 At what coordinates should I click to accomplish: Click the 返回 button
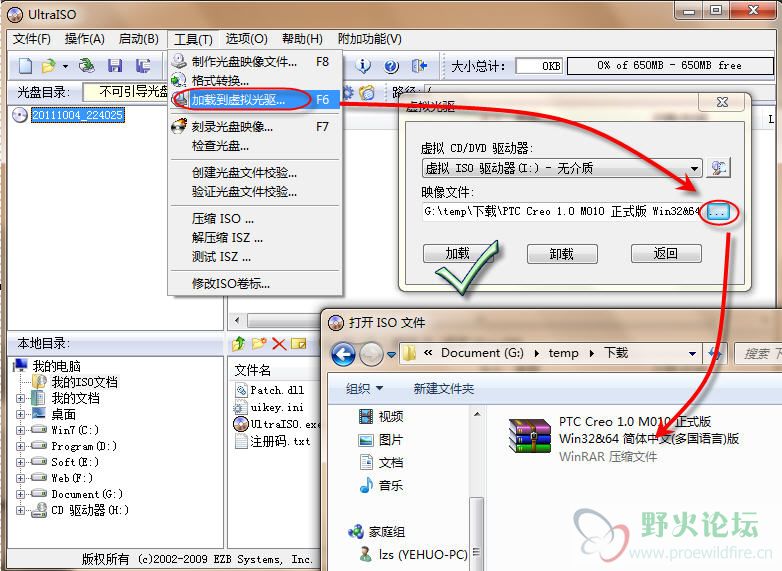coord(666,254)
